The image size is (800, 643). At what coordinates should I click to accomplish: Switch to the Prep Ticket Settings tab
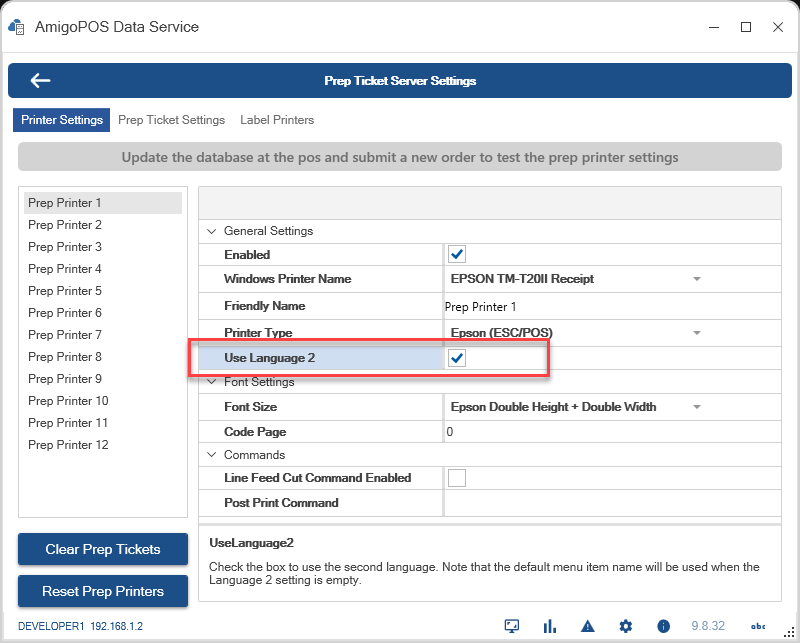click(x=171, y=120)
